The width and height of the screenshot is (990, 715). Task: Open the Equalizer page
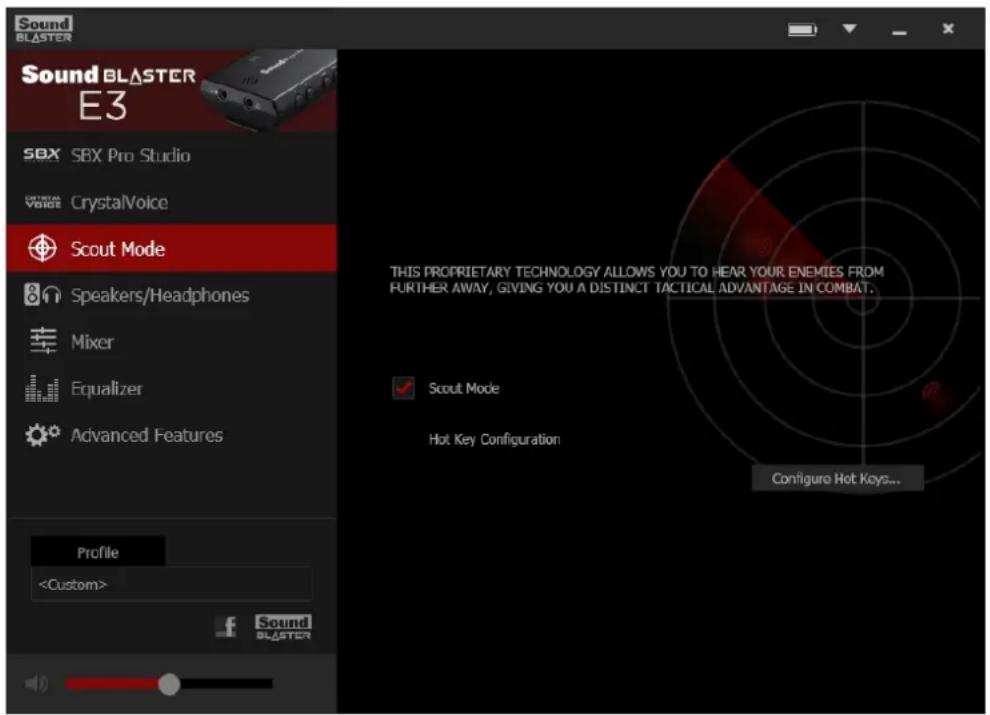[171, 388]
